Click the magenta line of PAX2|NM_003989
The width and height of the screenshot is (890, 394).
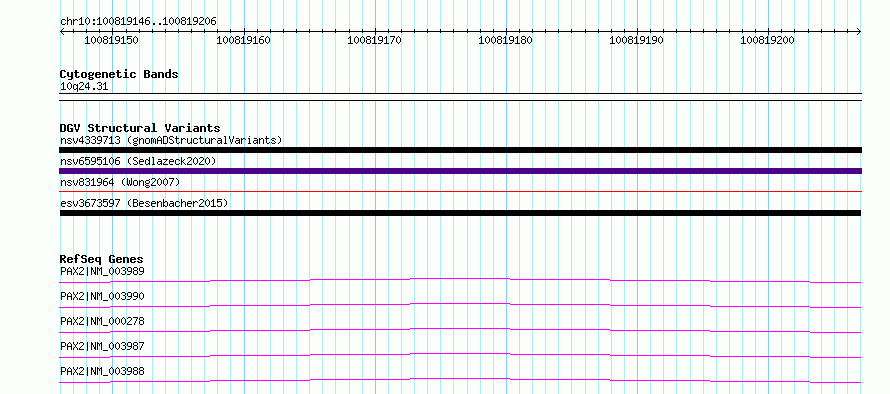point(460,280)
